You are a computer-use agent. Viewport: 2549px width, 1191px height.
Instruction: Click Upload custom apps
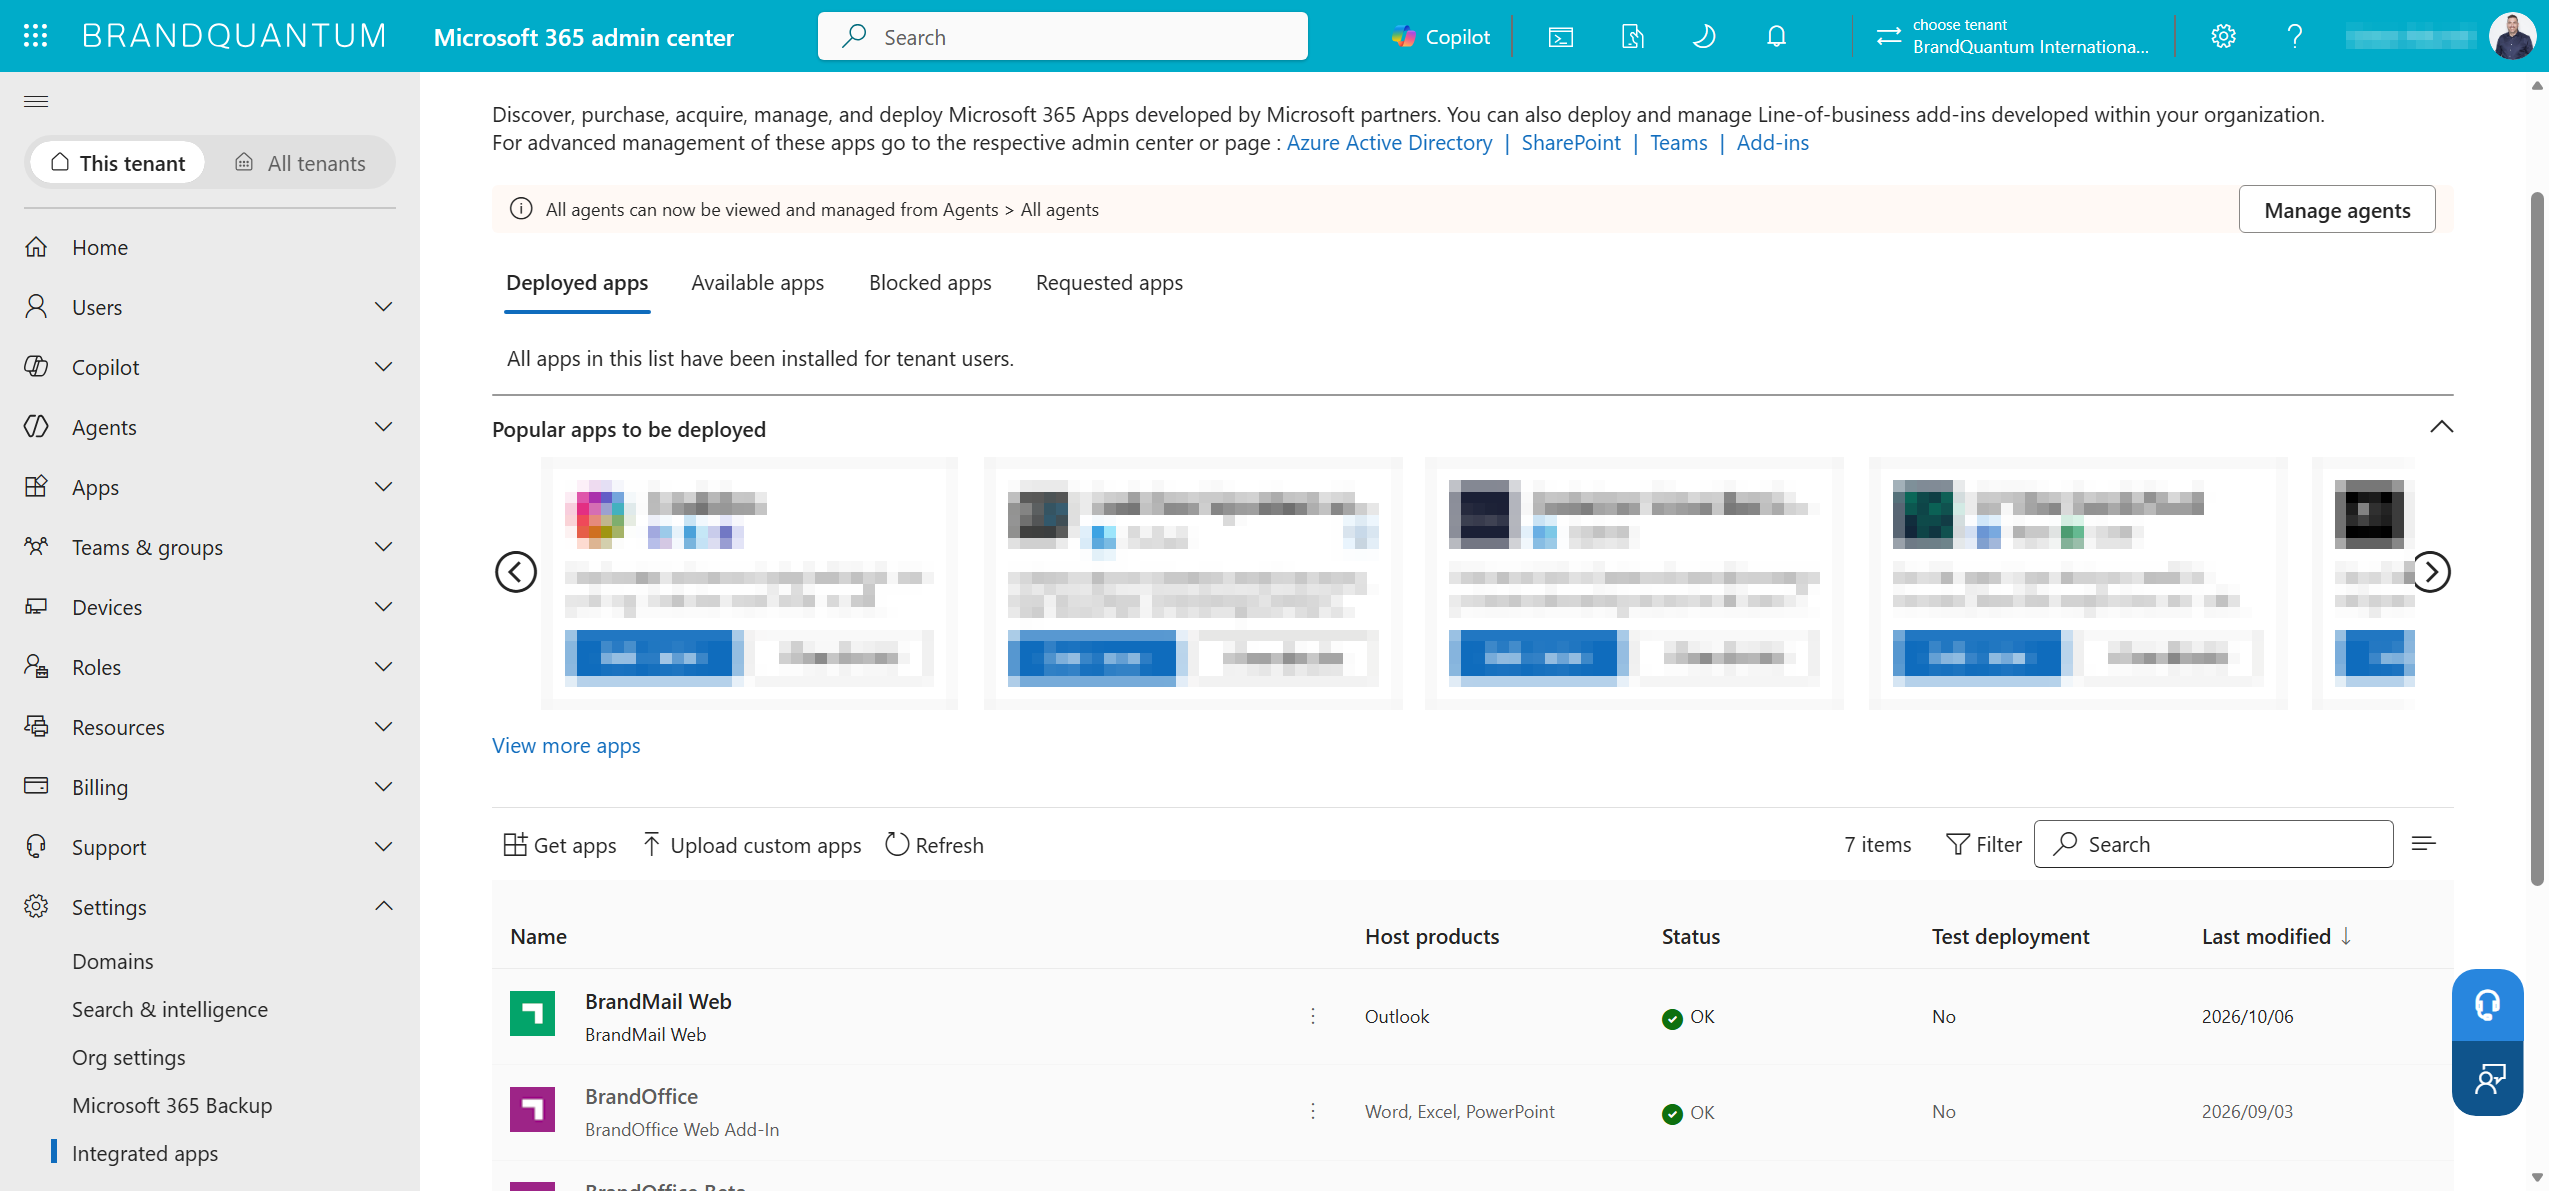click(751, 845)
